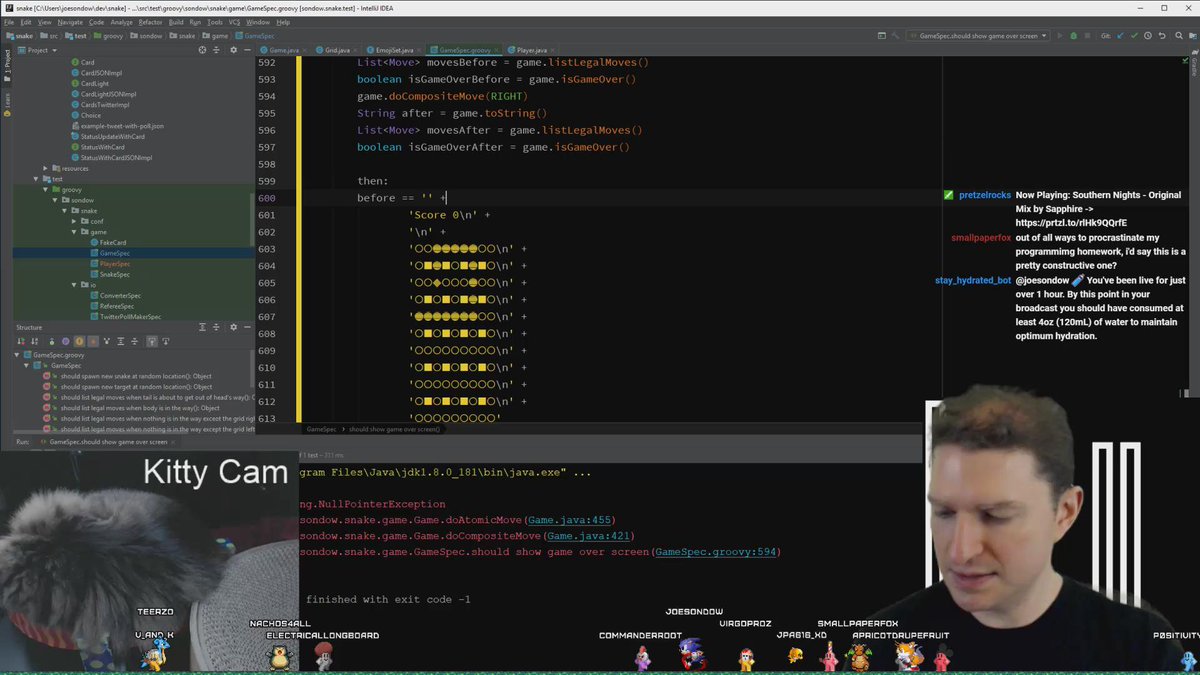The height and width of the screenshot is (675, 1200).
Task: Open Game.java:455 stack trace link
Action: point(569,520)
